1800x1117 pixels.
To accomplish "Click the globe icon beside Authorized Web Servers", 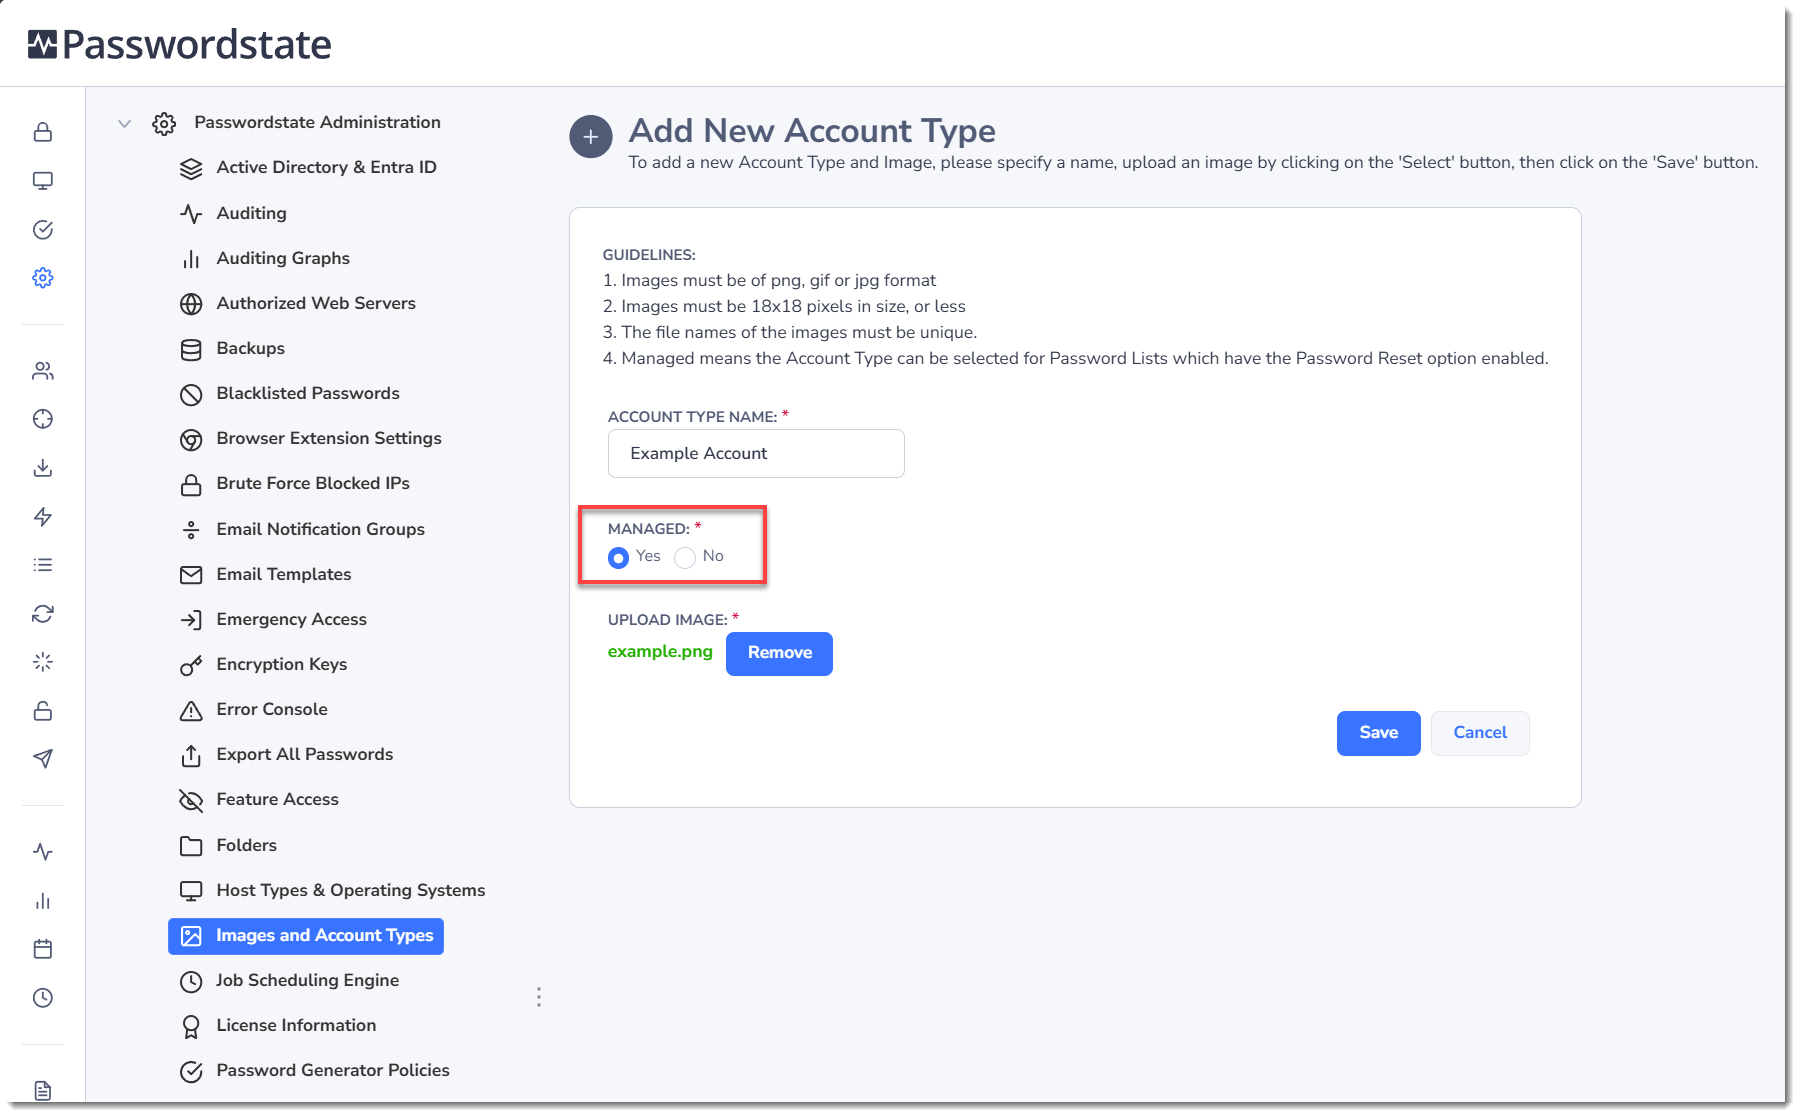I will click(x=191, y=304).
